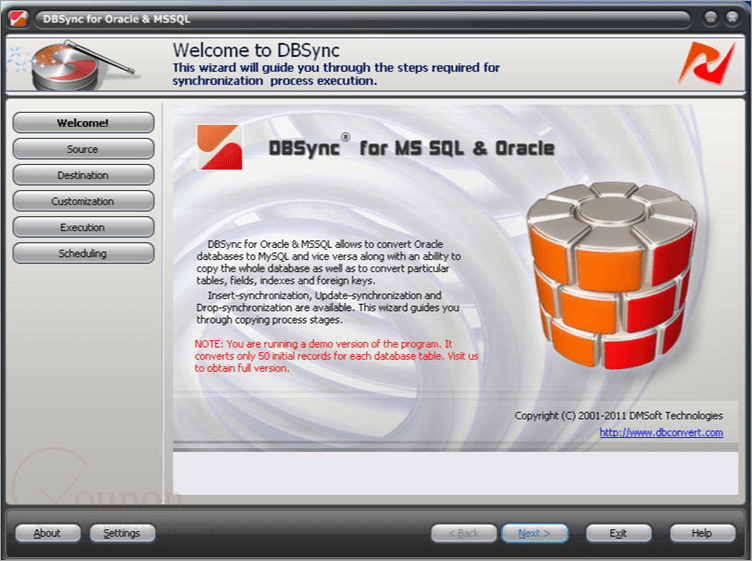Click the disabled Back button
Viewport: 752px width, 561px height.
tap(464, 533)
